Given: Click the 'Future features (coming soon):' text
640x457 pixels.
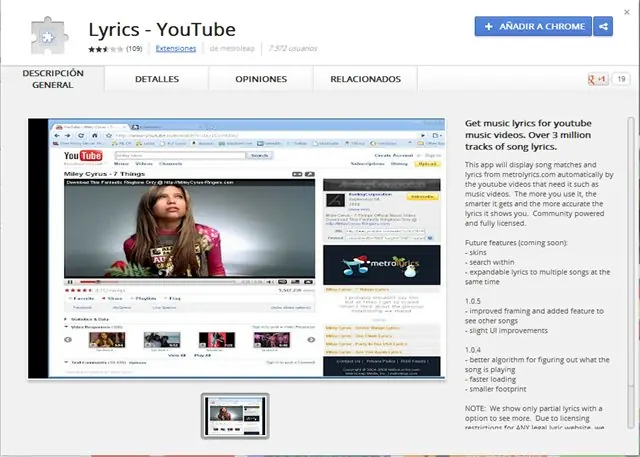Looking at the screenshot, I should [x=516, y=243].
